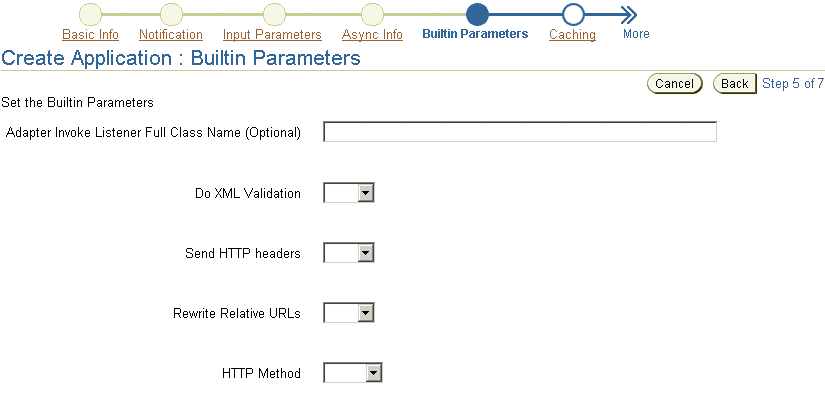
Task: Open the Basic Info step link
Action: point(90,34)
